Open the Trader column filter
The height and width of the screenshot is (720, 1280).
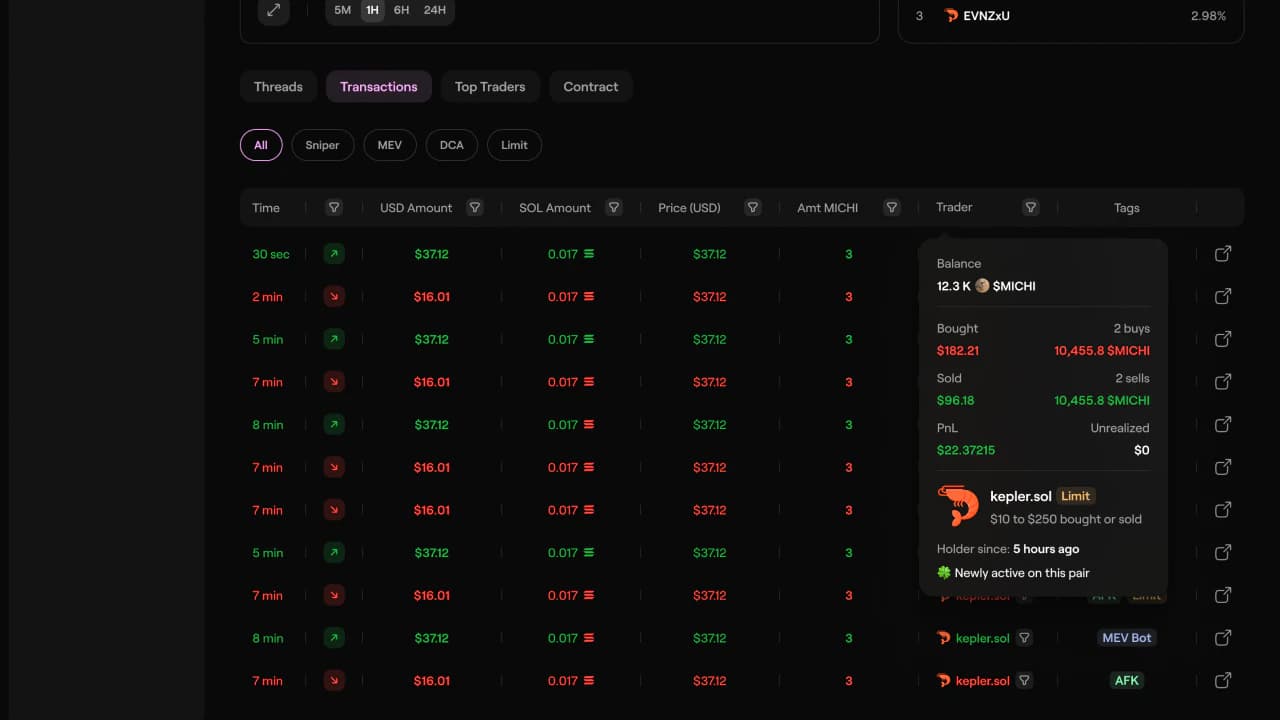click(x=1030, y=208)
